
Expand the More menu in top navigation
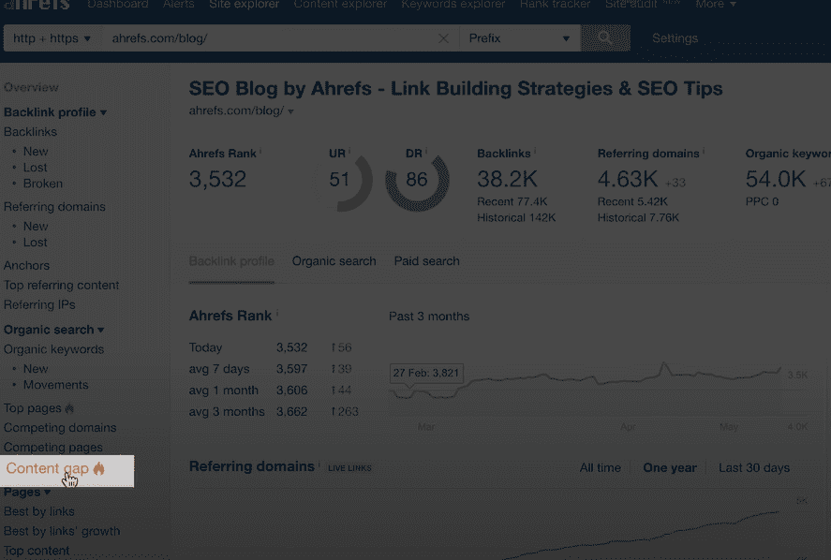[716, 4]
